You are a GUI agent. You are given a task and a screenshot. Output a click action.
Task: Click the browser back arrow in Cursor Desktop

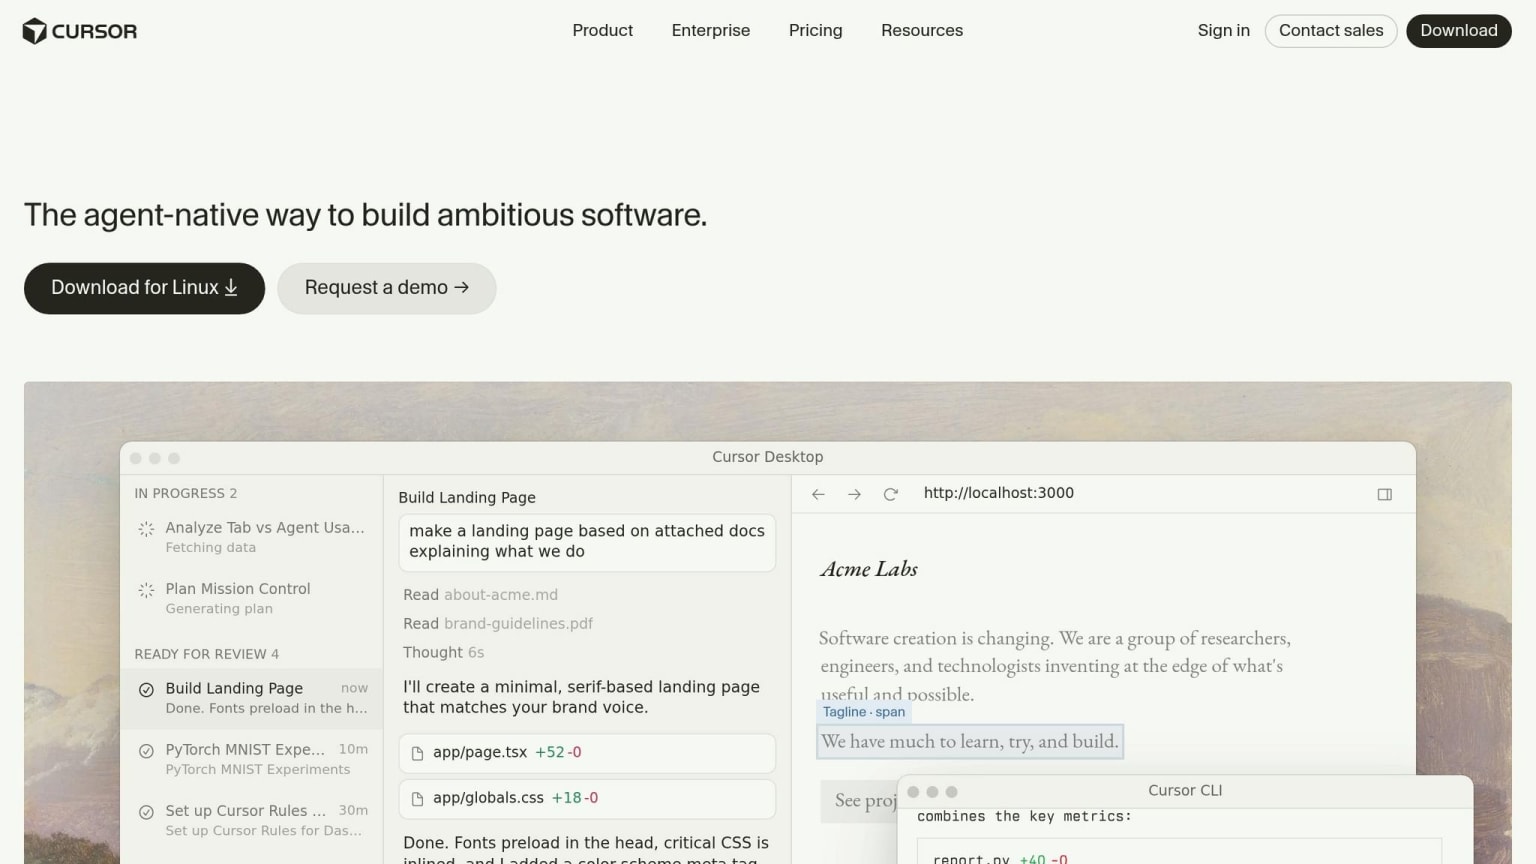[818, 494]
